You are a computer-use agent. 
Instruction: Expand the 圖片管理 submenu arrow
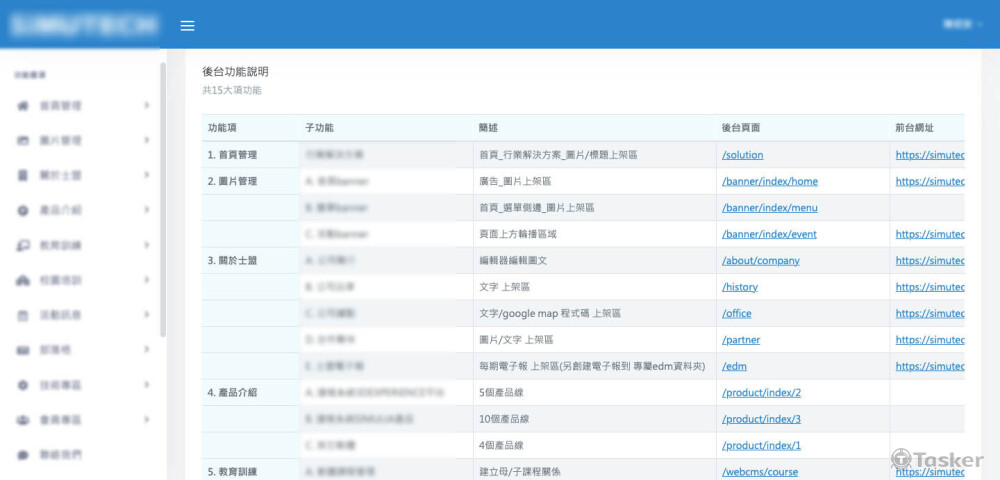click(146, 141)
